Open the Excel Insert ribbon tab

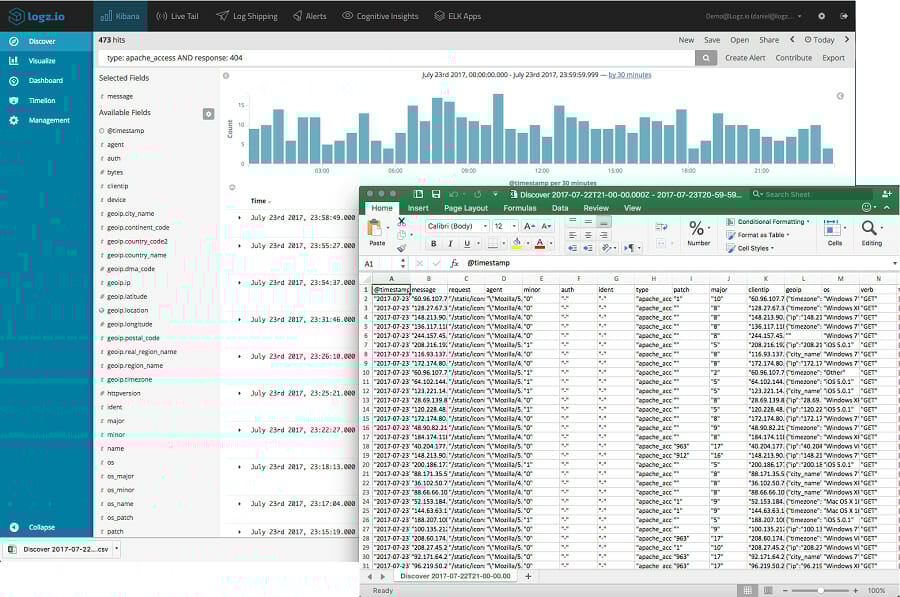418,208
